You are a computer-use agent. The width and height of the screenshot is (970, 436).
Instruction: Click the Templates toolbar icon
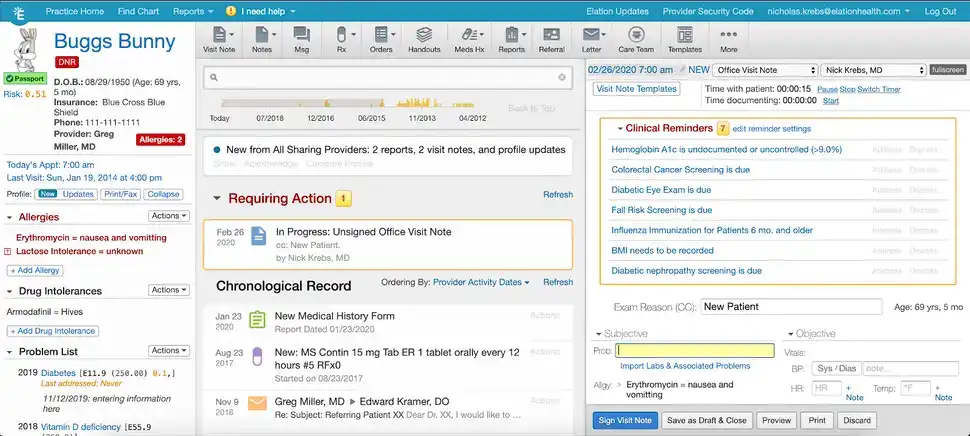685,35
